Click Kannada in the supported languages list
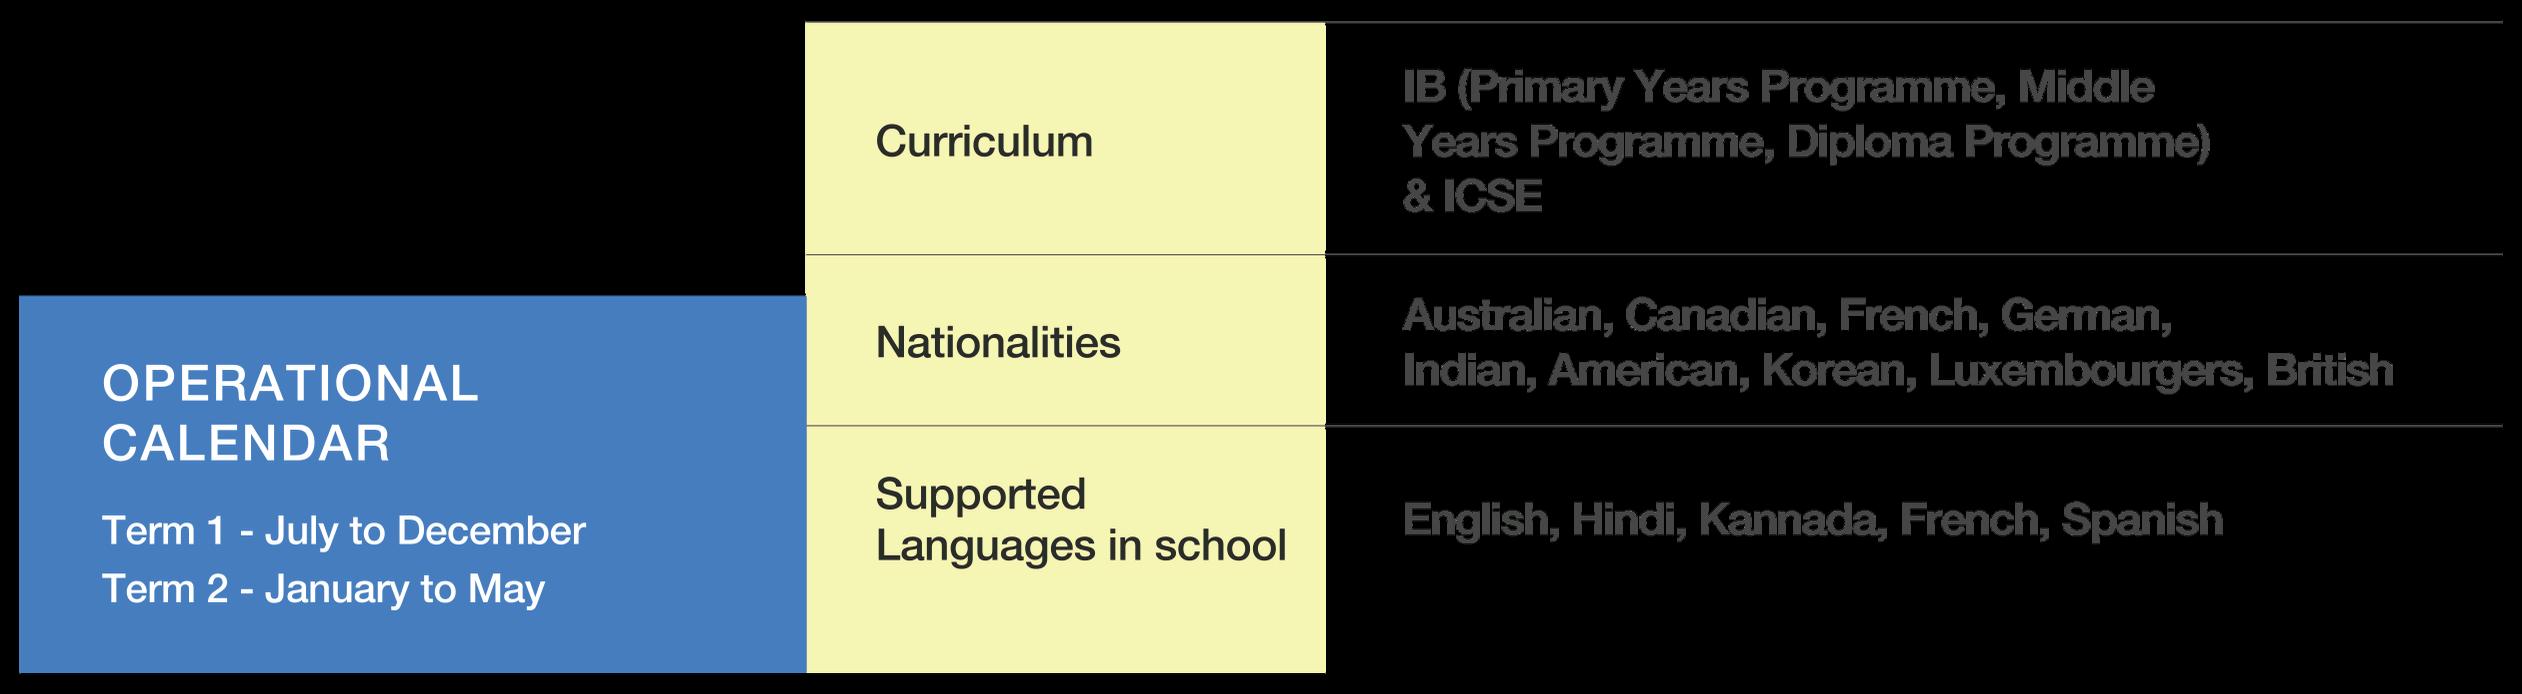The height and width of the screenshot is (694, 2522). click(x=1790, y=520)
